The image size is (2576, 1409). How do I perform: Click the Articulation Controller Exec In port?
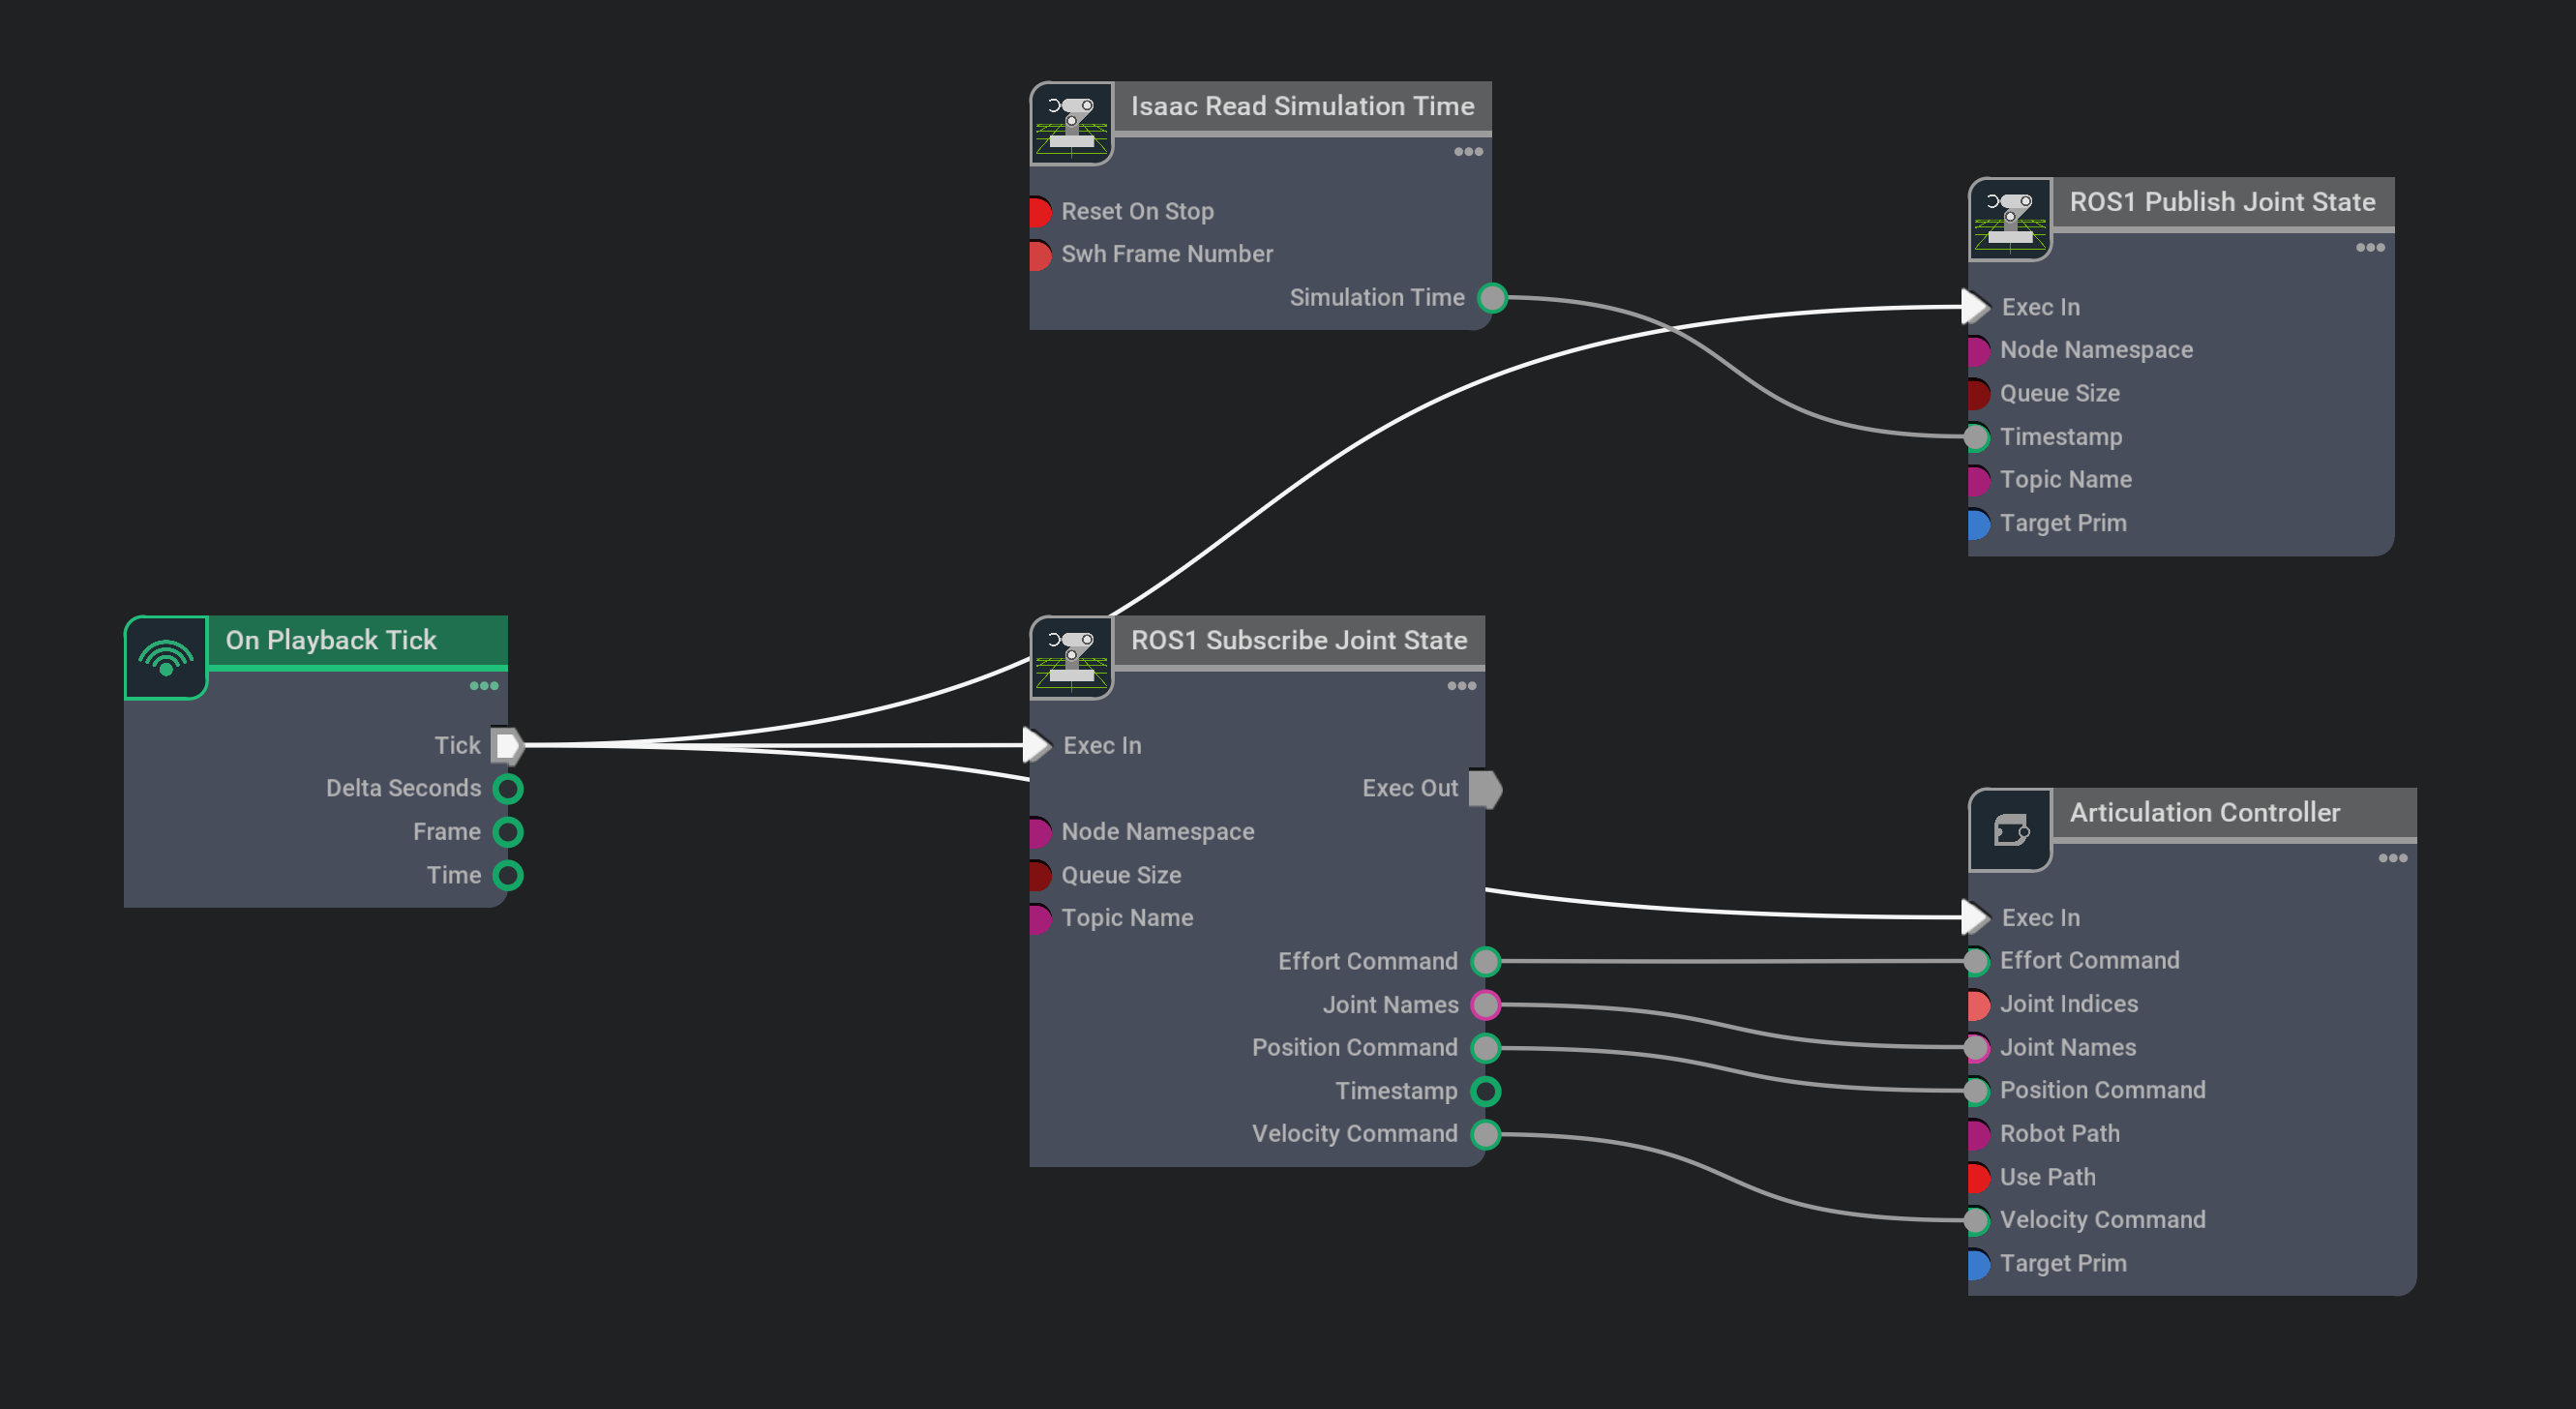pyautogui.click(x=1976, y=917)
